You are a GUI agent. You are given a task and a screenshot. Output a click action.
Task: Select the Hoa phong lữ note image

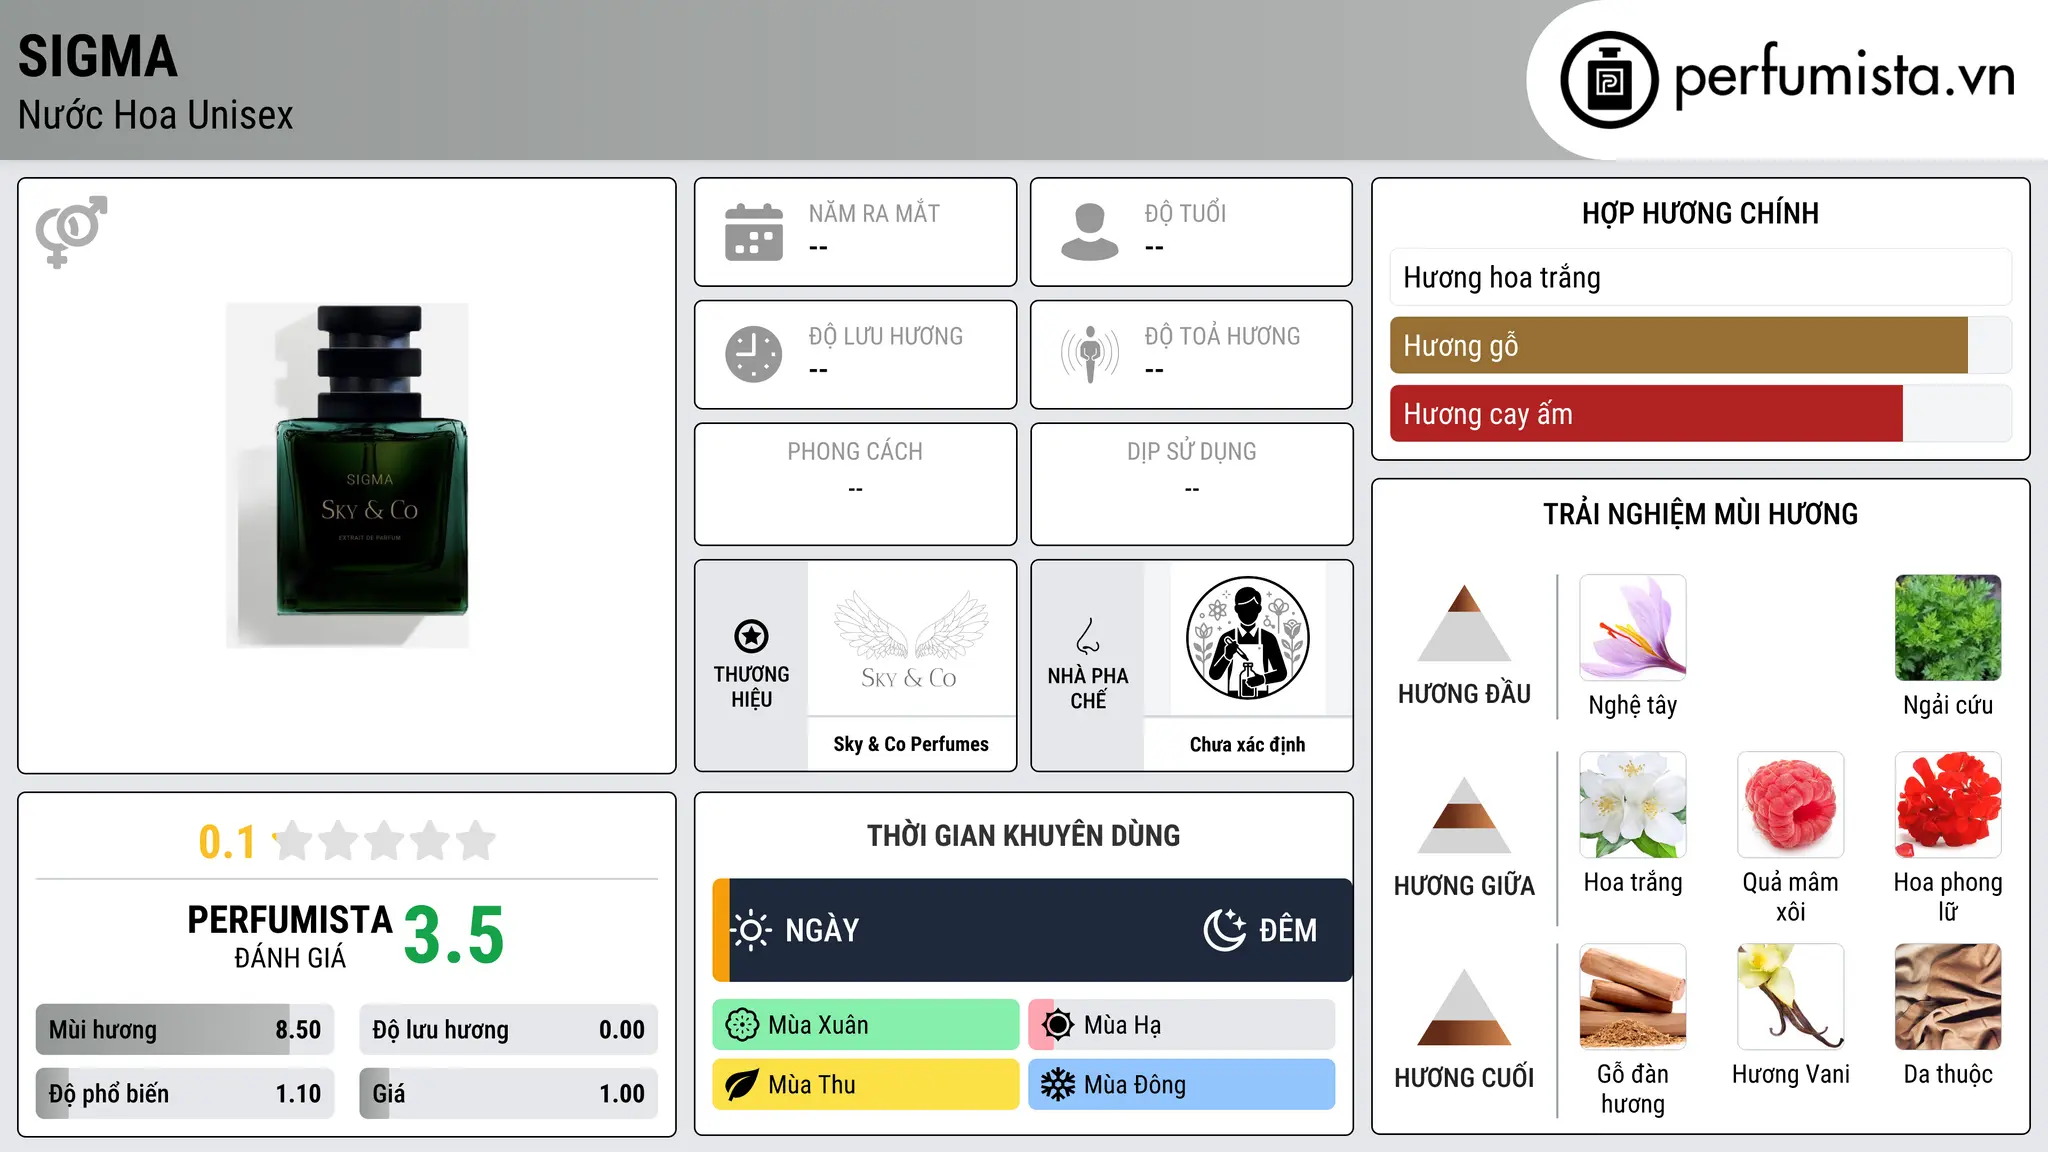(1948, 805)
